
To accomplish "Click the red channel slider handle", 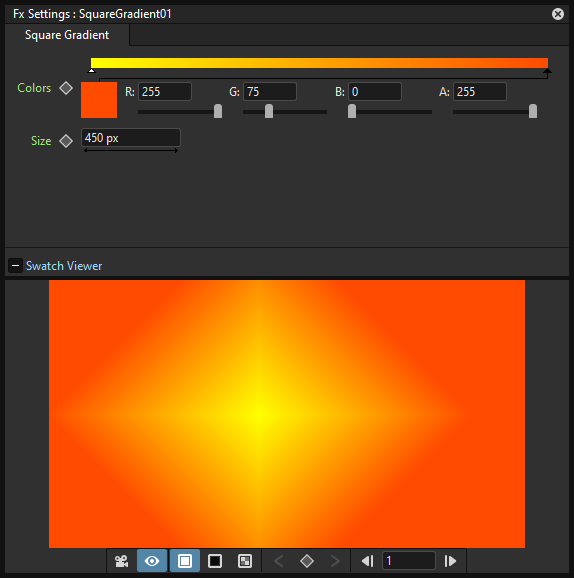I will 218,111.
